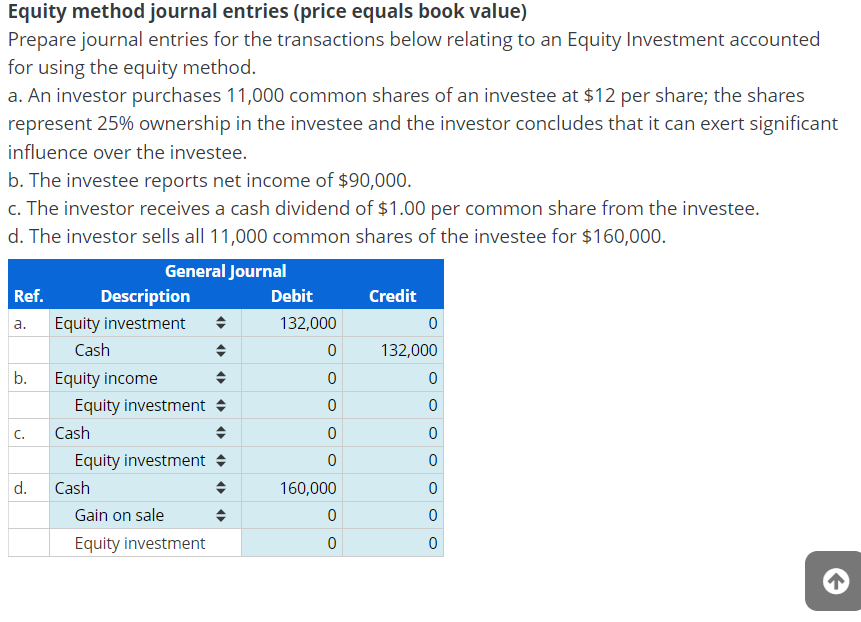Select the General Journal header row

(x=225, y=271)
